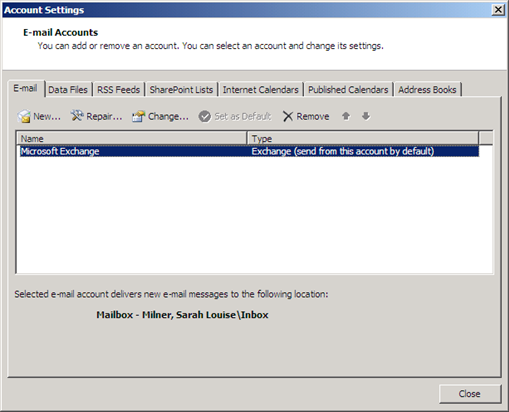Switch to SharePoint Lists tab
Viewport: 509px width, 412px height.
[181, 90]
